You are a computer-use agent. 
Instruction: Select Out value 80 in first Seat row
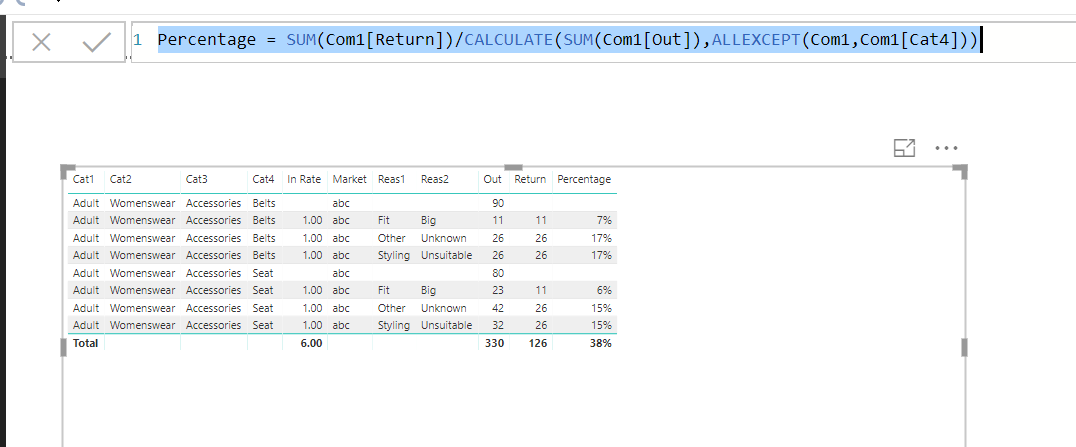point(498,273)
